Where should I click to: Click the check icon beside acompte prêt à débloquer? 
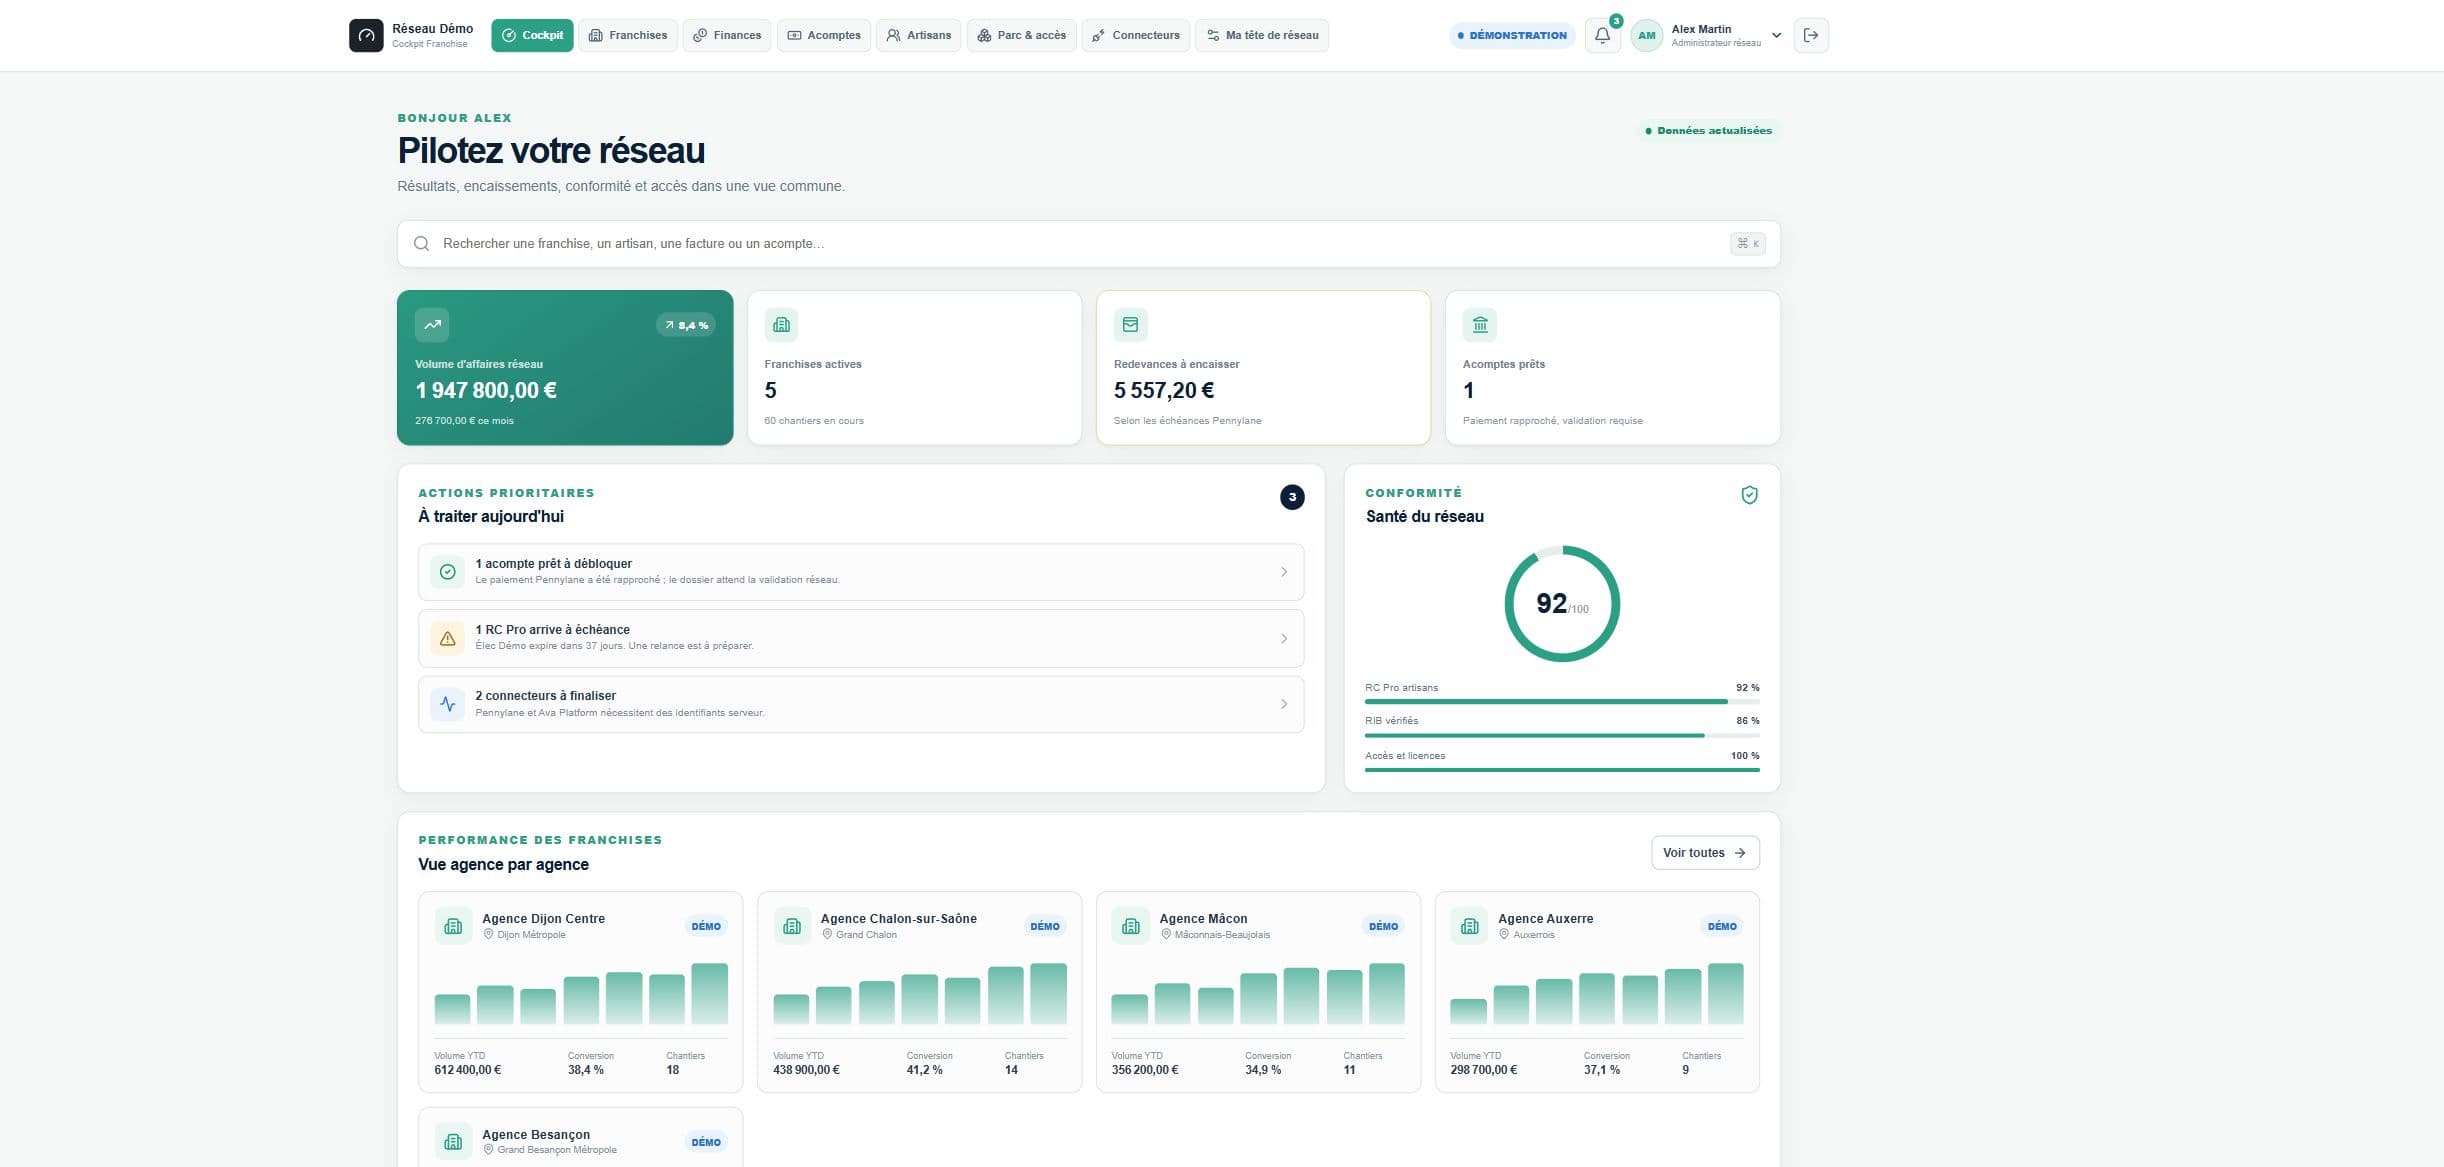[x=447, y=572]
